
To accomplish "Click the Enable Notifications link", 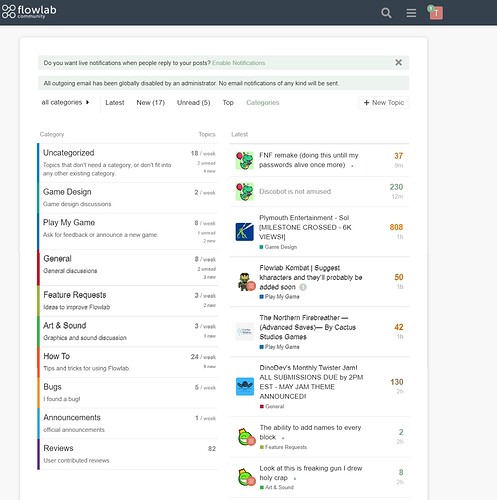I will click(x=239, y=63).
